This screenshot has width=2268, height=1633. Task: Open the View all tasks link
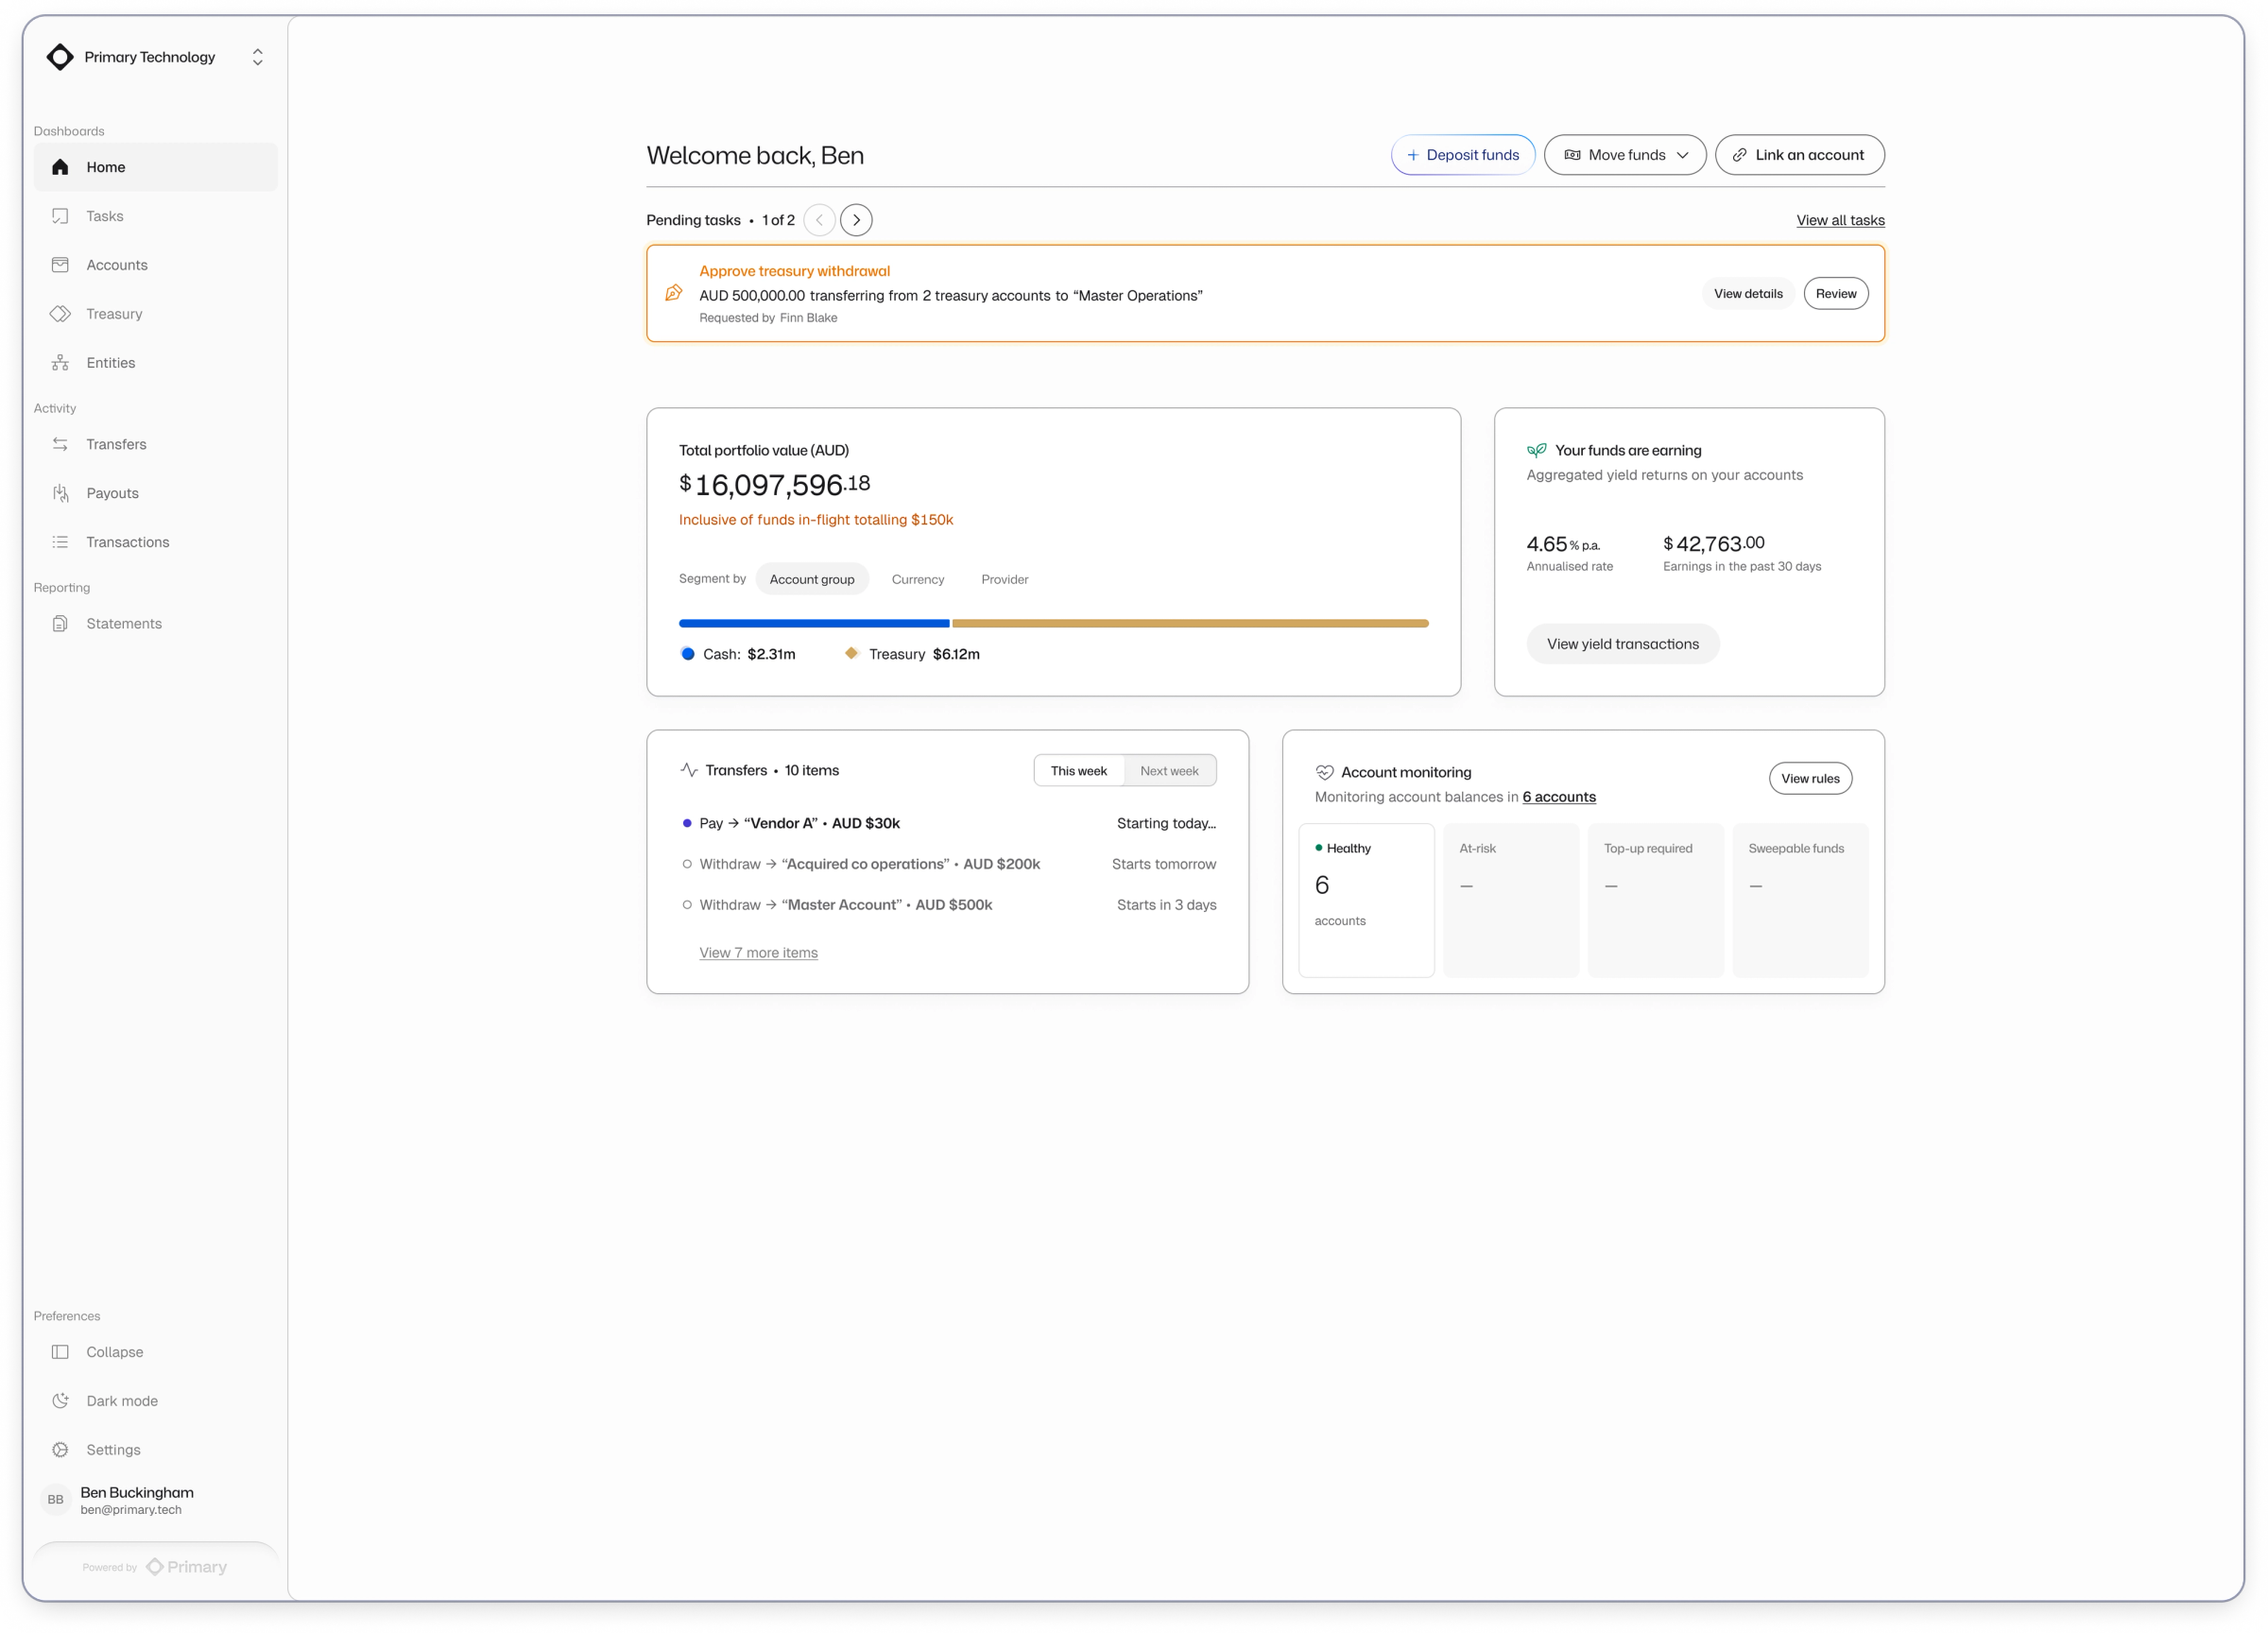pos(1840,220)
